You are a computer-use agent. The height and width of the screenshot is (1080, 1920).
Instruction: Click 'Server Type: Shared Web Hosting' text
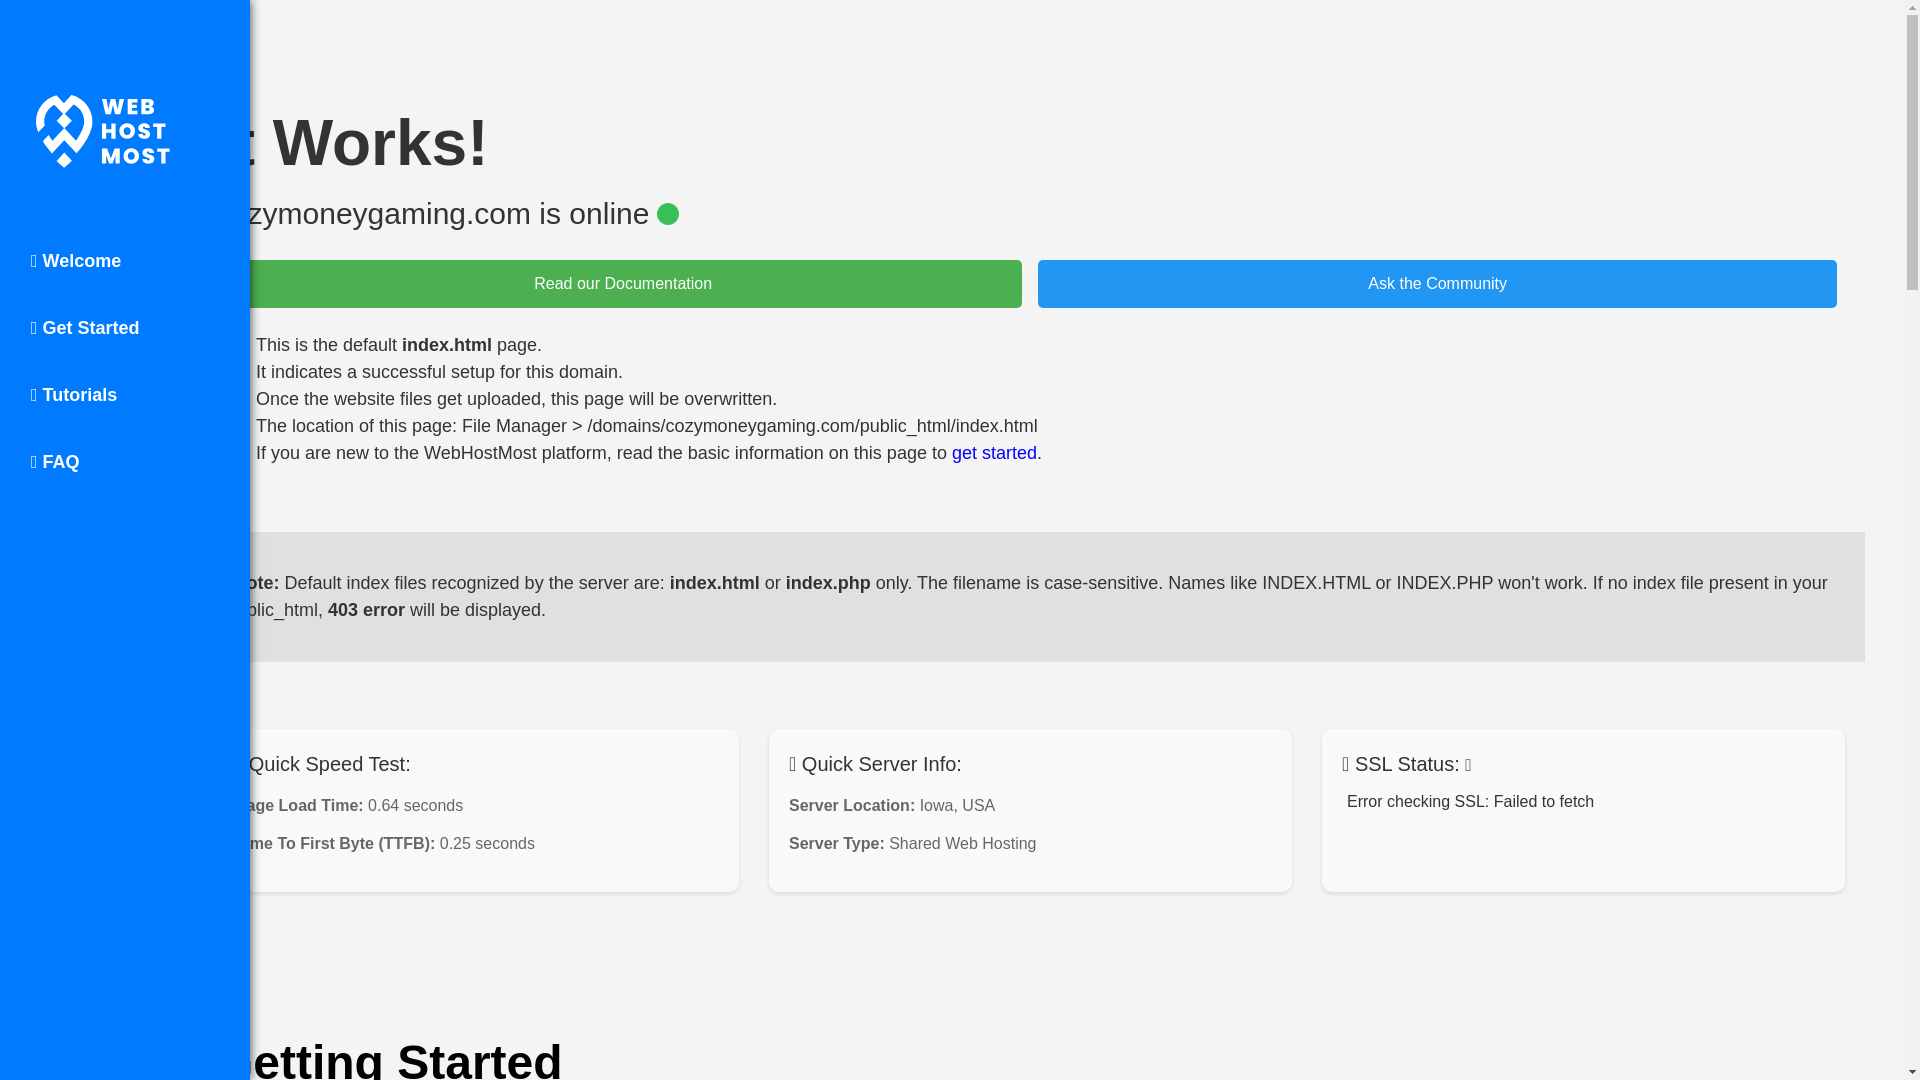(912, 844)
